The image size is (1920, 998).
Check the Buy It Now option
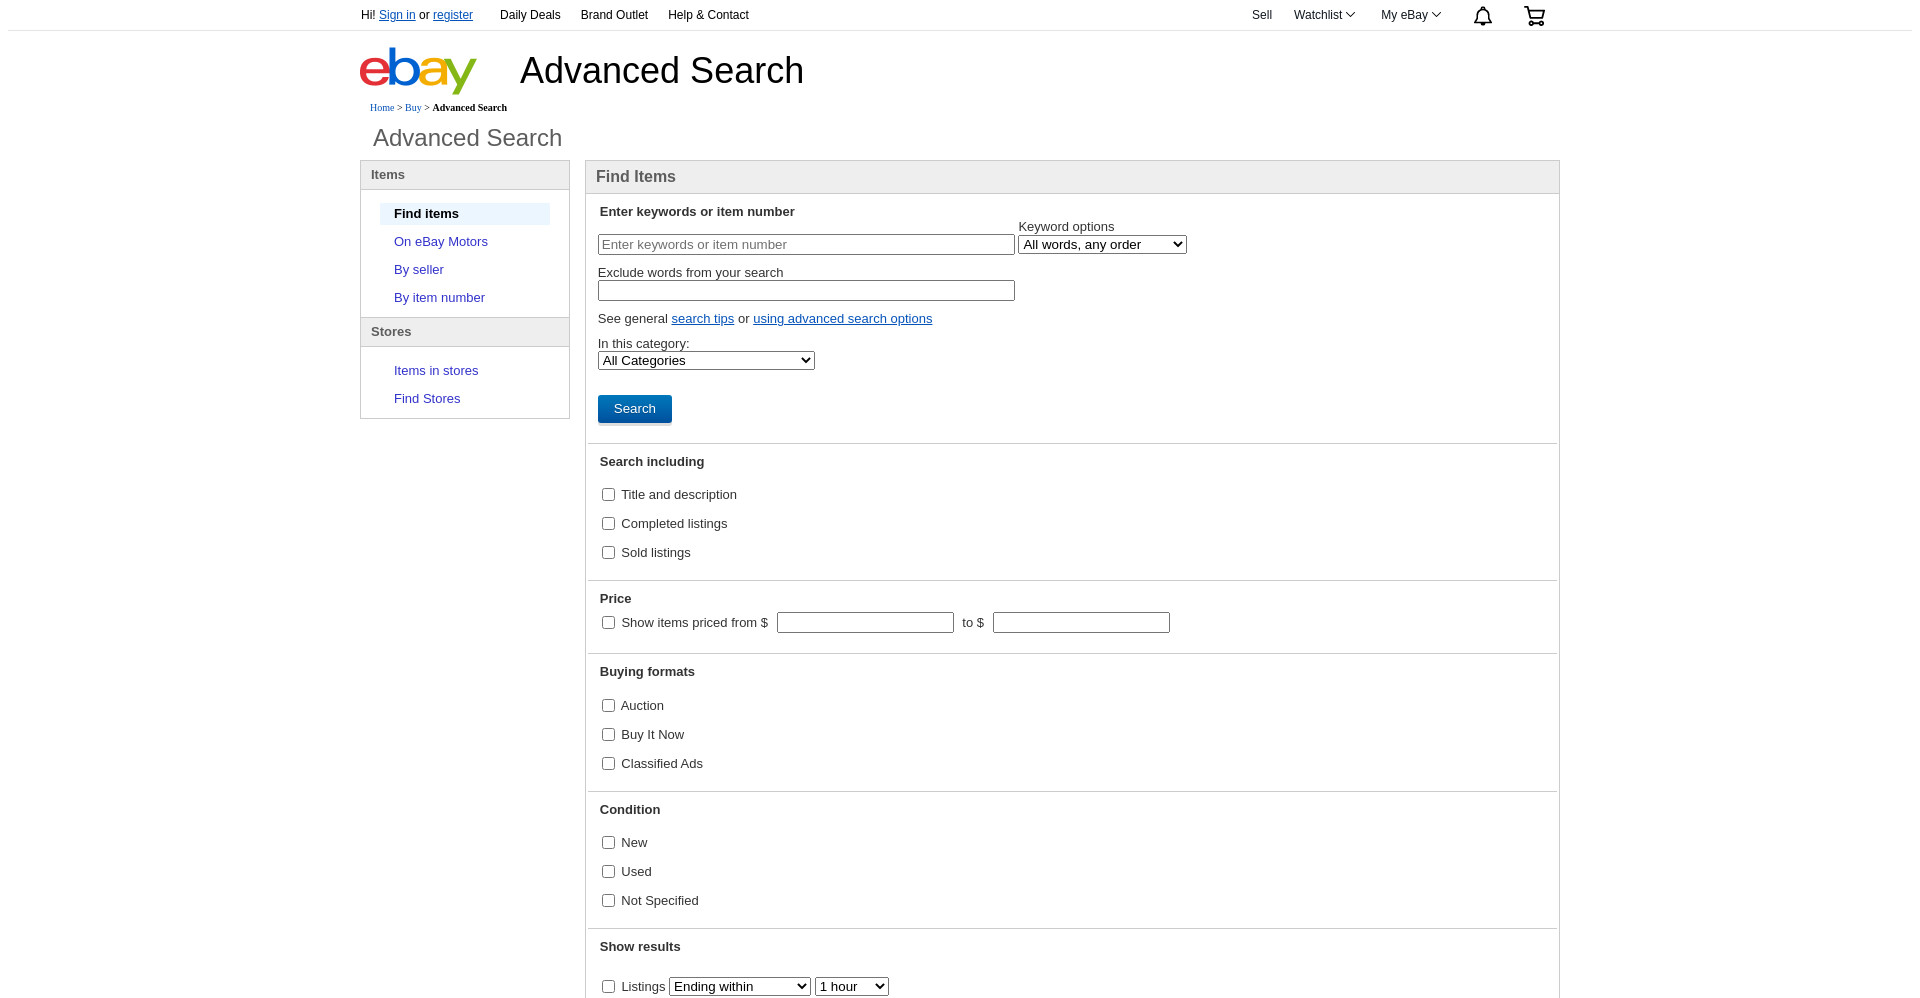tap(608, 735)
